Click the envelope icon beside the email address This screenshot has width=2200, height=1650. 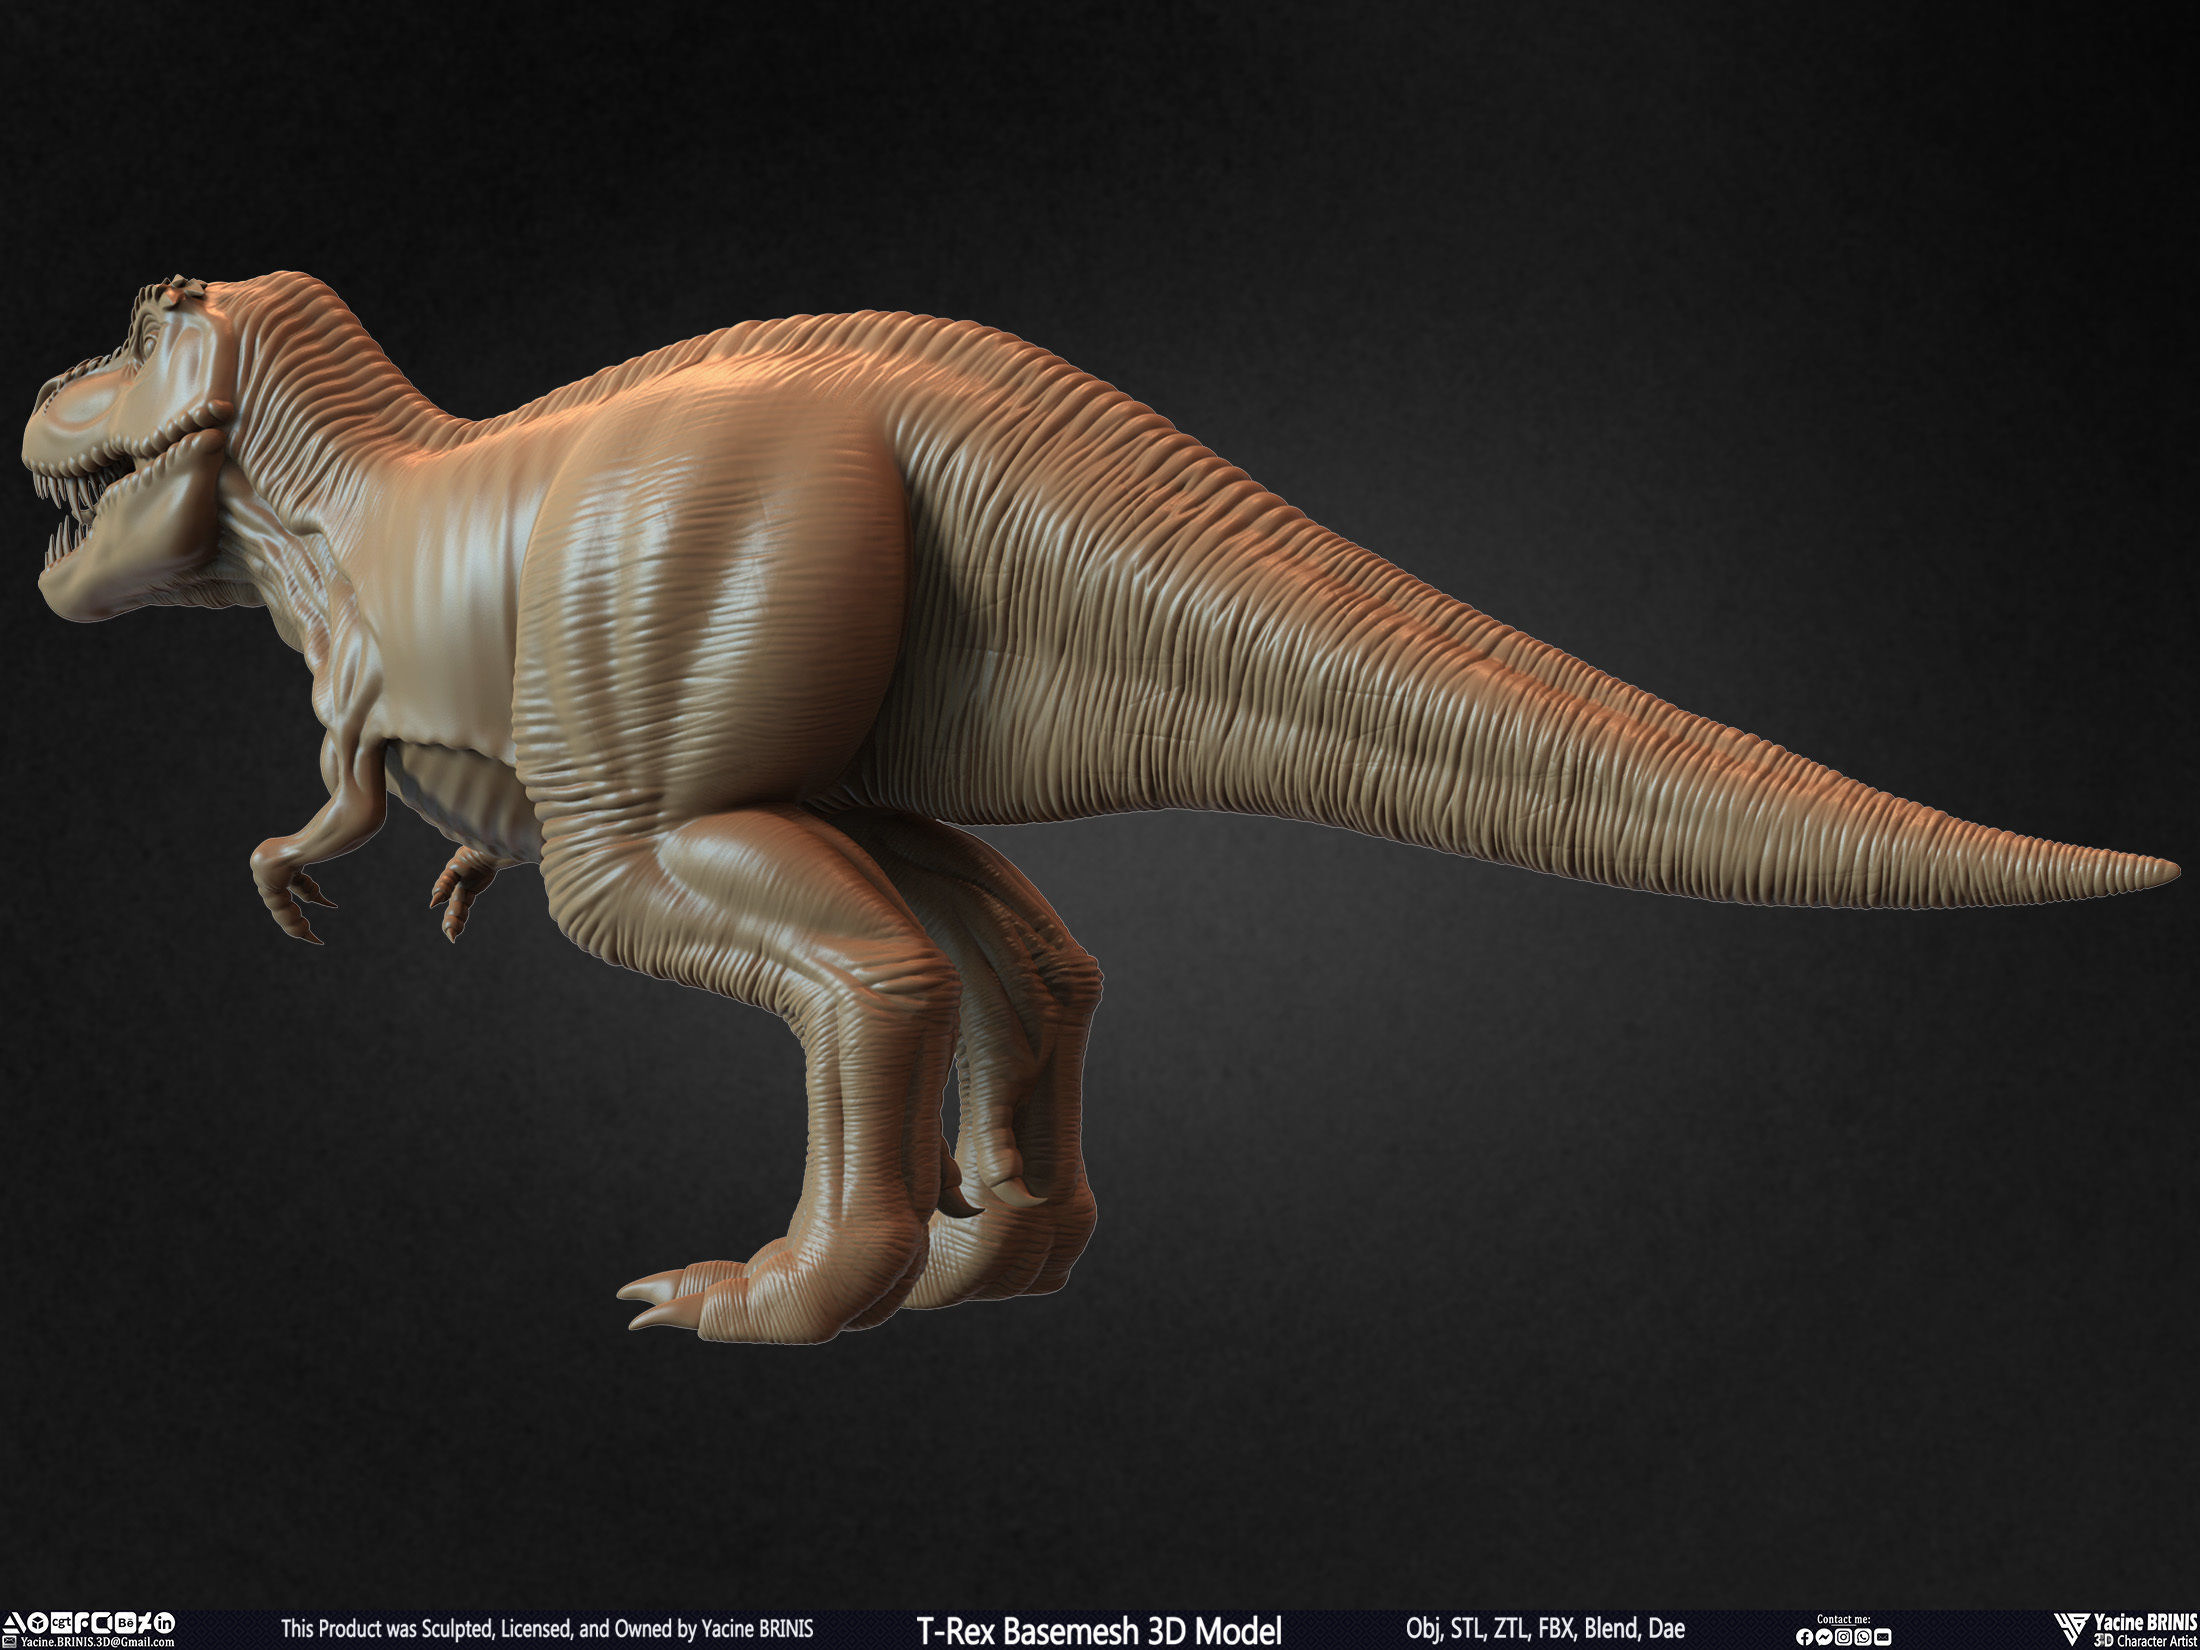tap(10, 1642)
